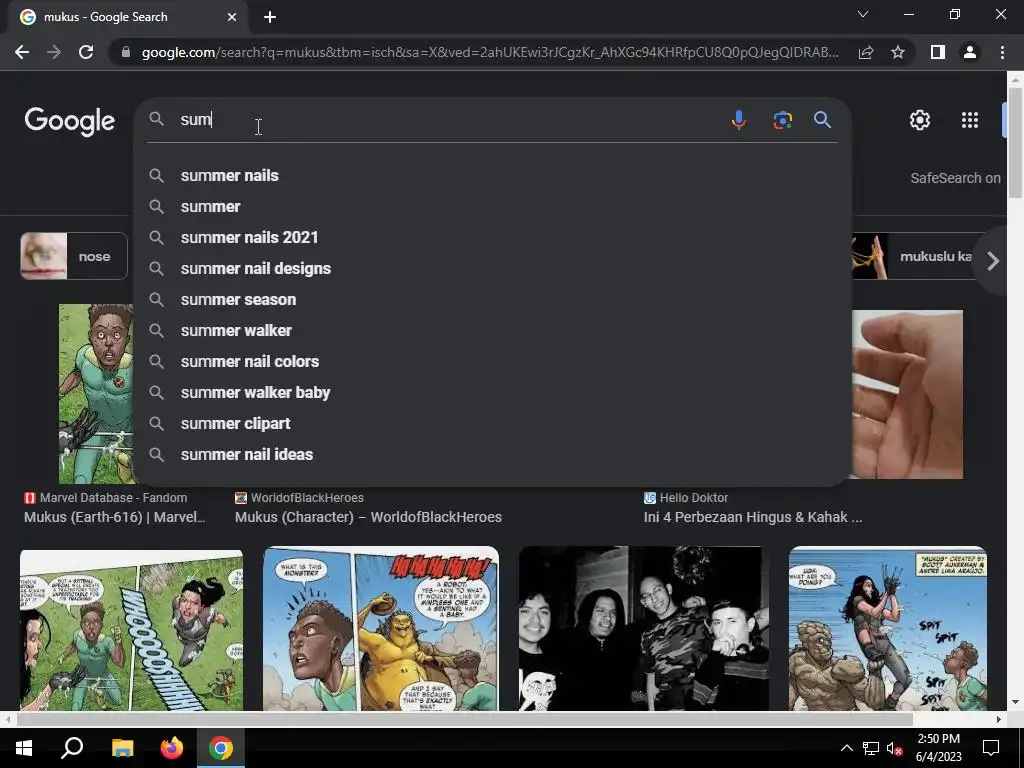Select the mukus - Google Search tab
The image size is (1024, 768).
(128, 17)
